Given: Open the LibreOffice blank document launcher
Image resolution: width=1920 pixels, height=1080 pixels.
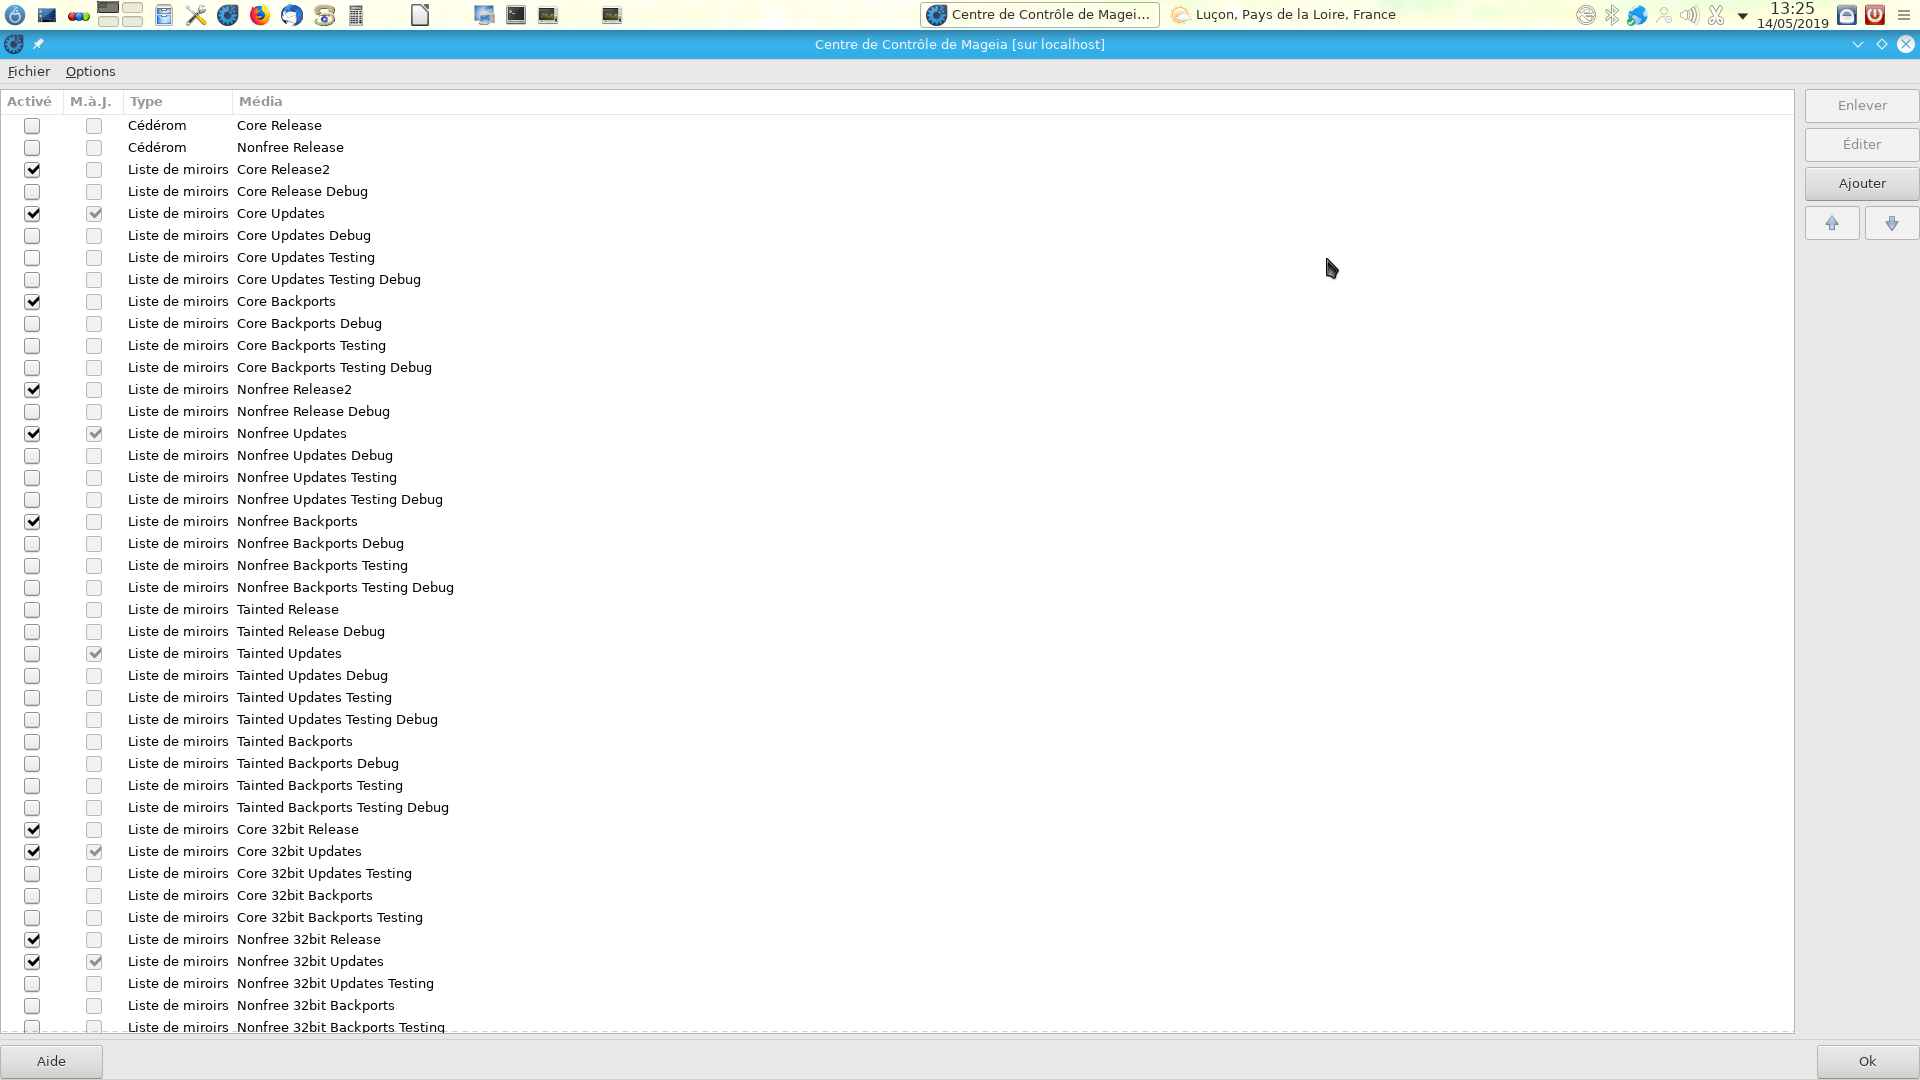Looking at the screenshot, I should [420, 15].
